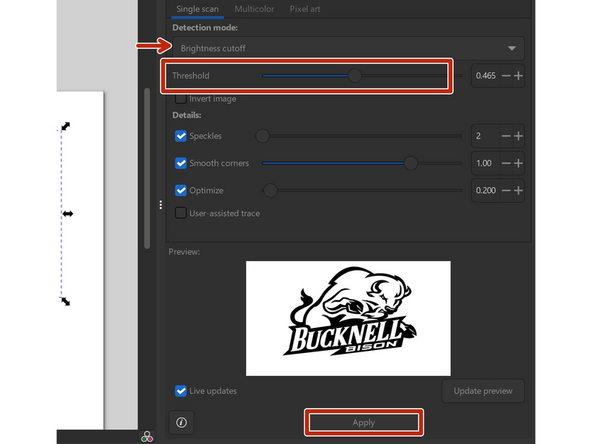Click the Speckles value field
Image resolution: width=592 pixels, height=444 pixels.
(x=486, y=136)
